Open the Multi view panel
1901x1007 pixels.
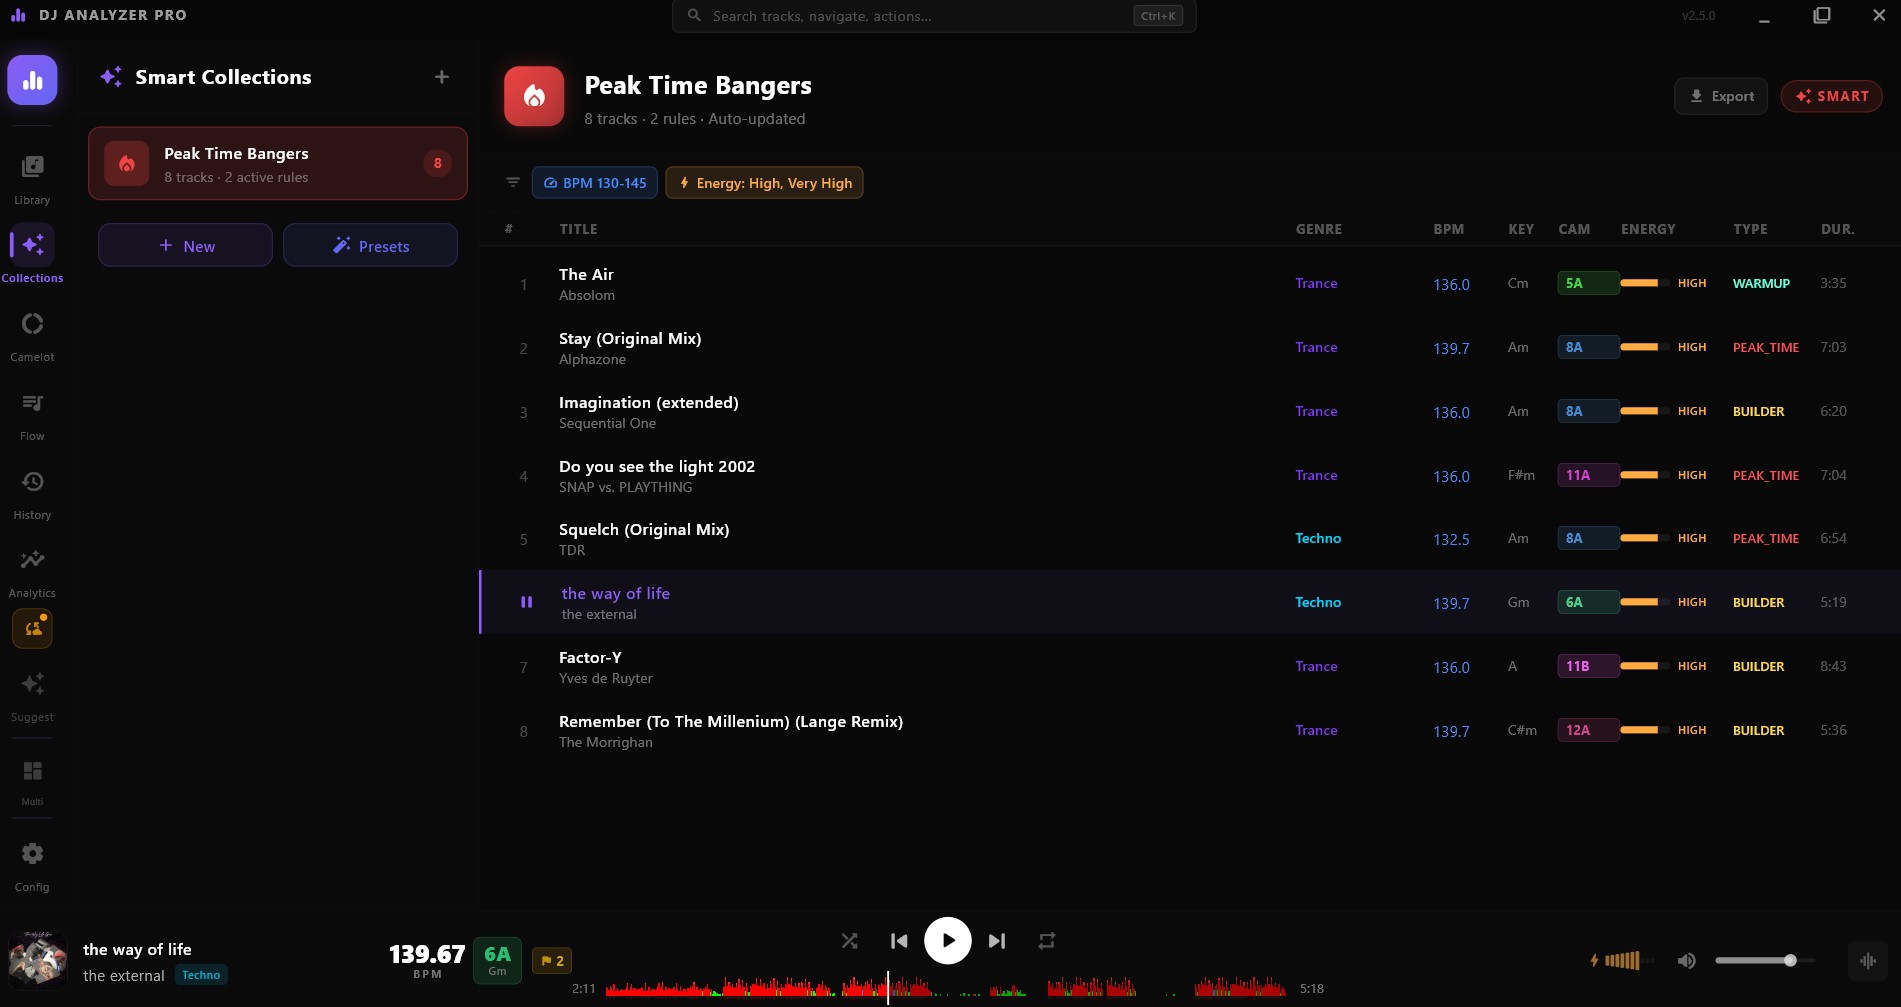click(32, 780)
